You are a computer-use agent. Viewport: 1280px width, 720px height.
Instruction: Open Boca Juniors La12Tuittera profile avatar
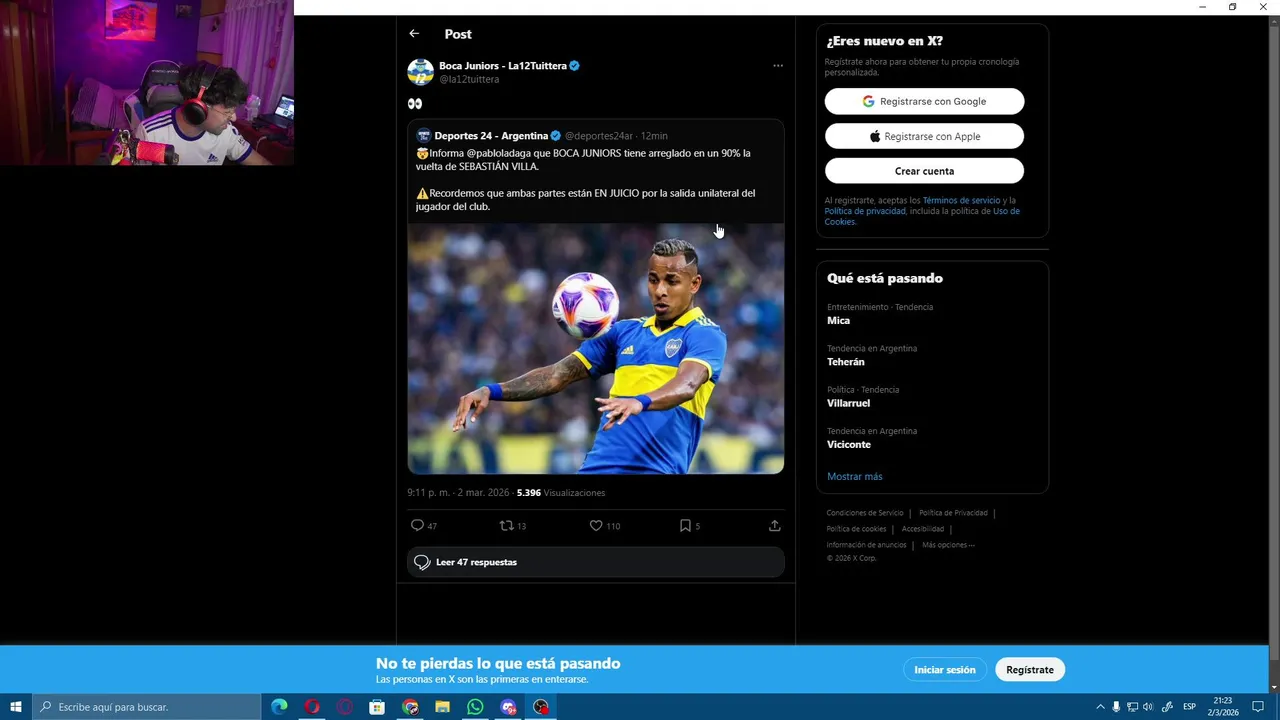point(420,72)
